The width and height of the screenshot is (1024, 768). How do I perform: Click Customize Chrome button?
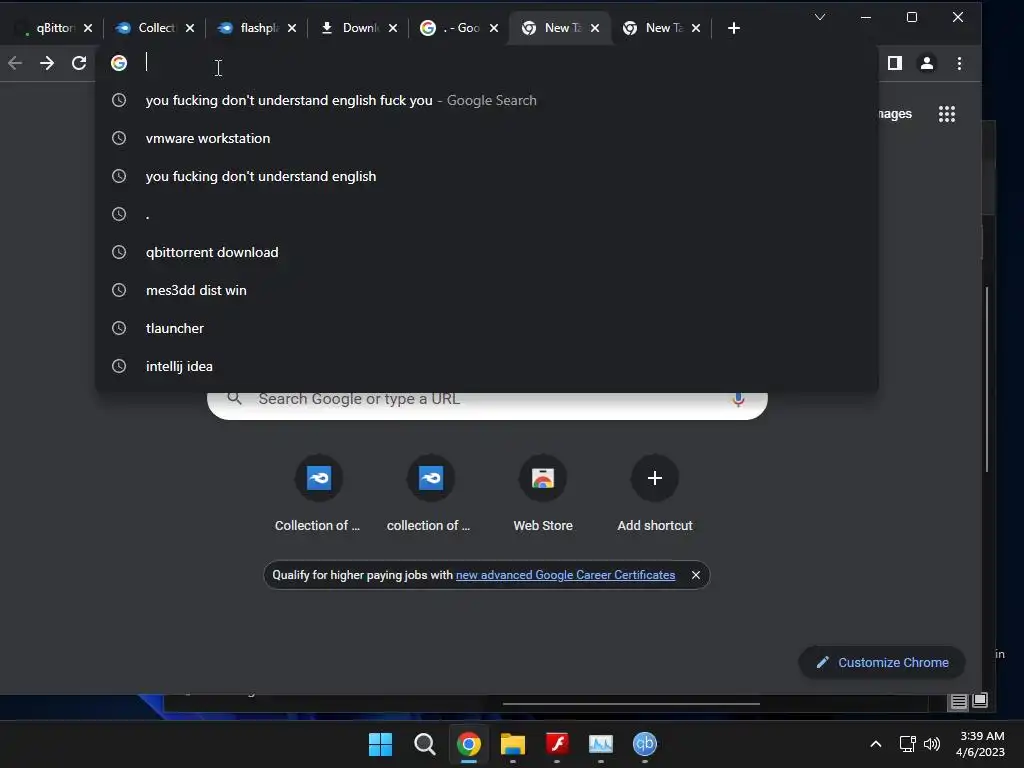pyautogui.click(x=882, y=663)
